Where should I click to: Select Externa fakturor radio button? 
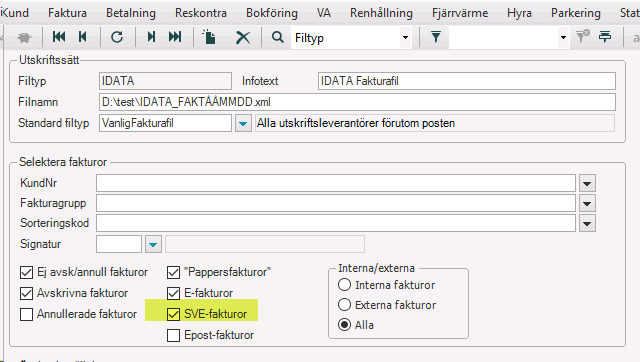point(344,304)
